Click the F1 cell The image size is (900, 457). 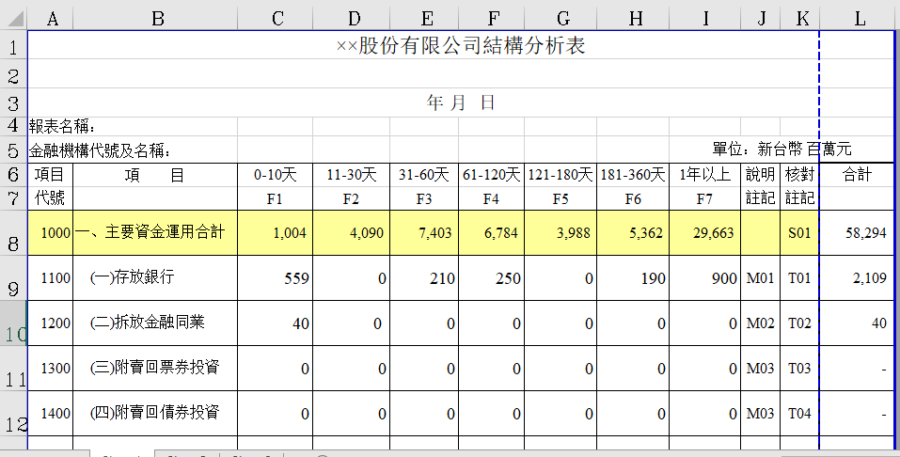pos(276,199)
